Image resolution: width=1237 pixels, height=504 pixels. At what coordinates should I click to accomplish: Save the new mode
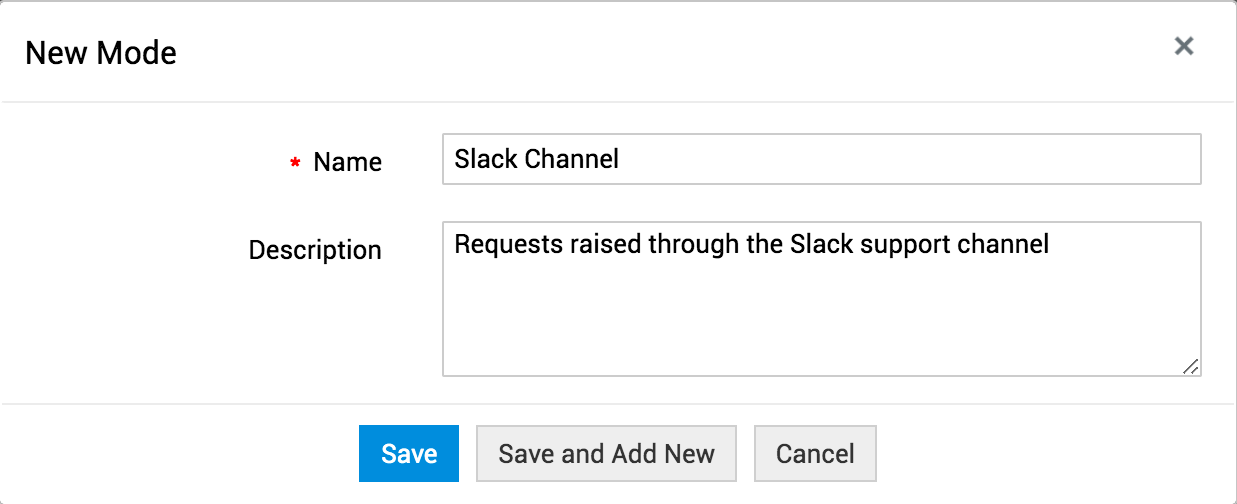pyautogui.click(x=409, y=453)
